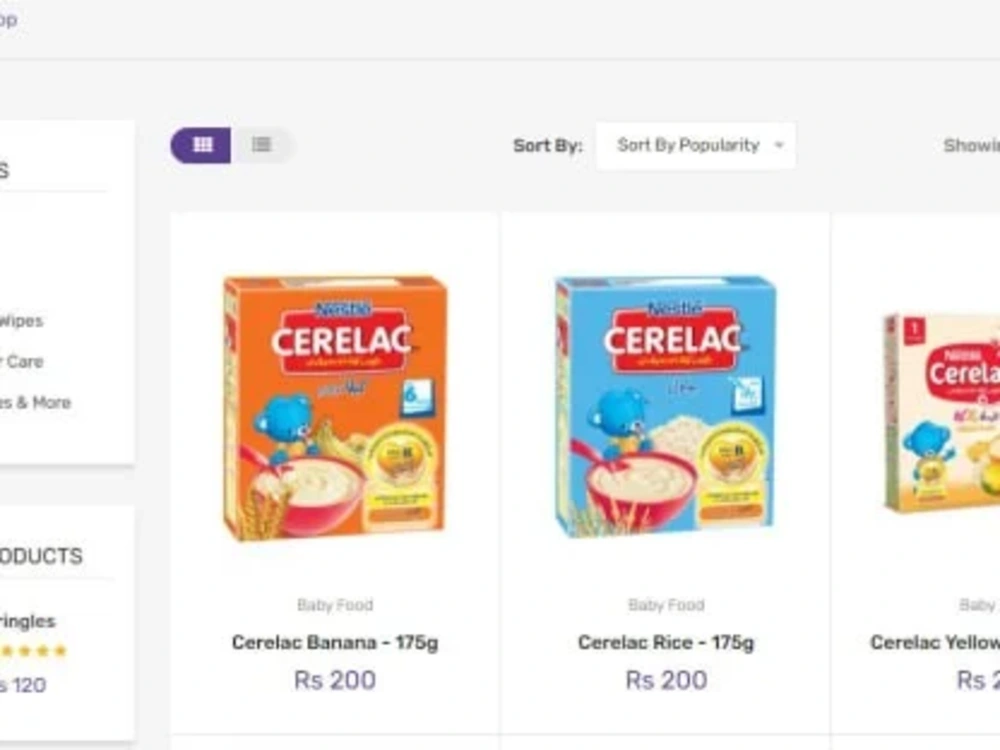The image size is (1000, 750).
Task: Open the Sort By Popularity dropdown
Action: click(696, 146)
